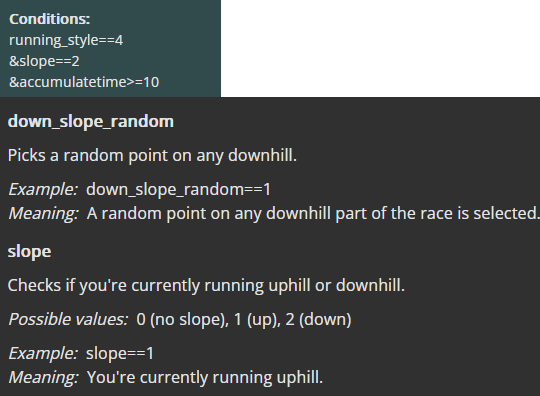Click the bold slope heading

coord(30,252)
